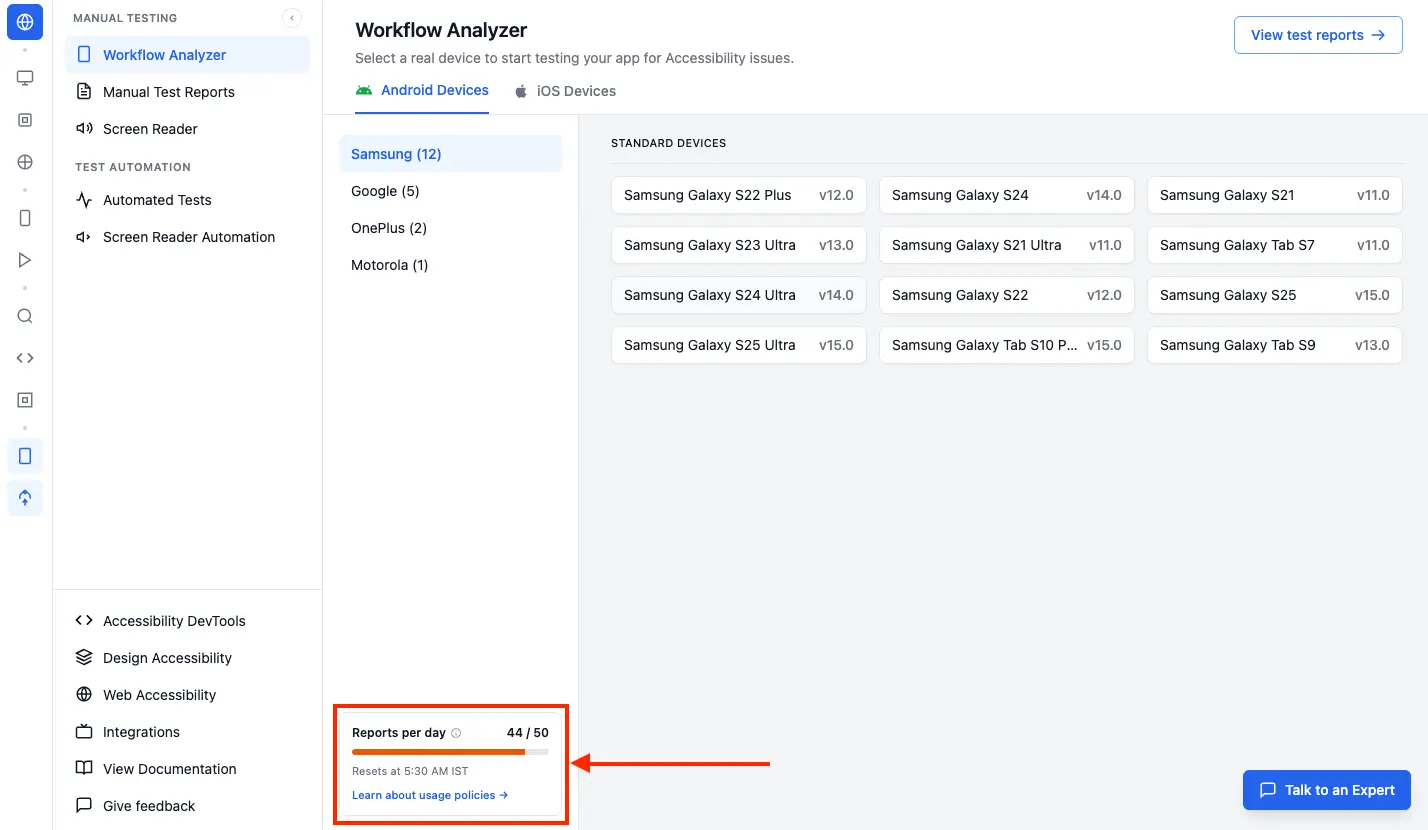This screenshot has width=1428, height=830.
Task: Open Integrations
Action: 188,732
